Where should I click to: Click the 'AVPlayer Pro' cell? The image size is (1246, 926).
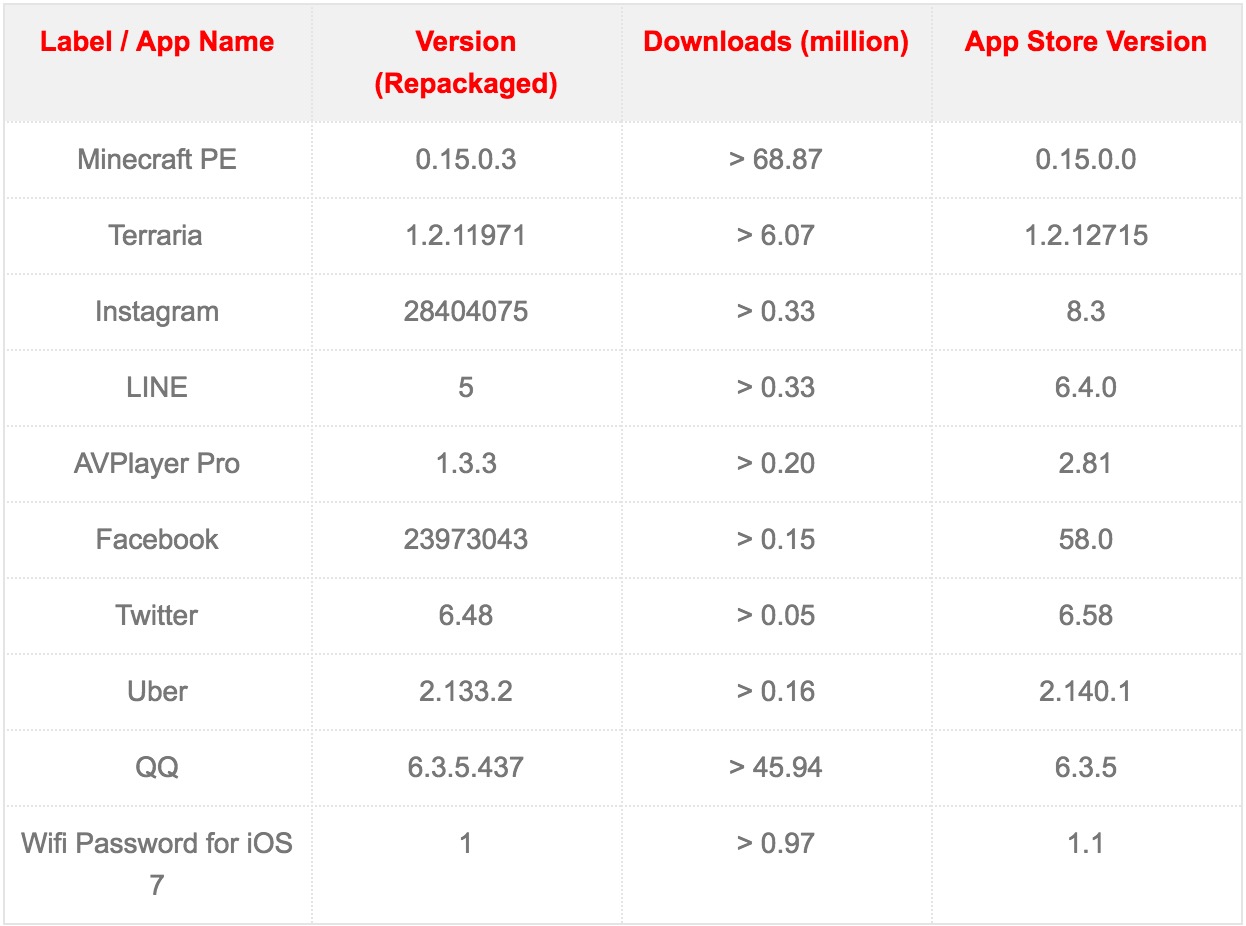157,463
